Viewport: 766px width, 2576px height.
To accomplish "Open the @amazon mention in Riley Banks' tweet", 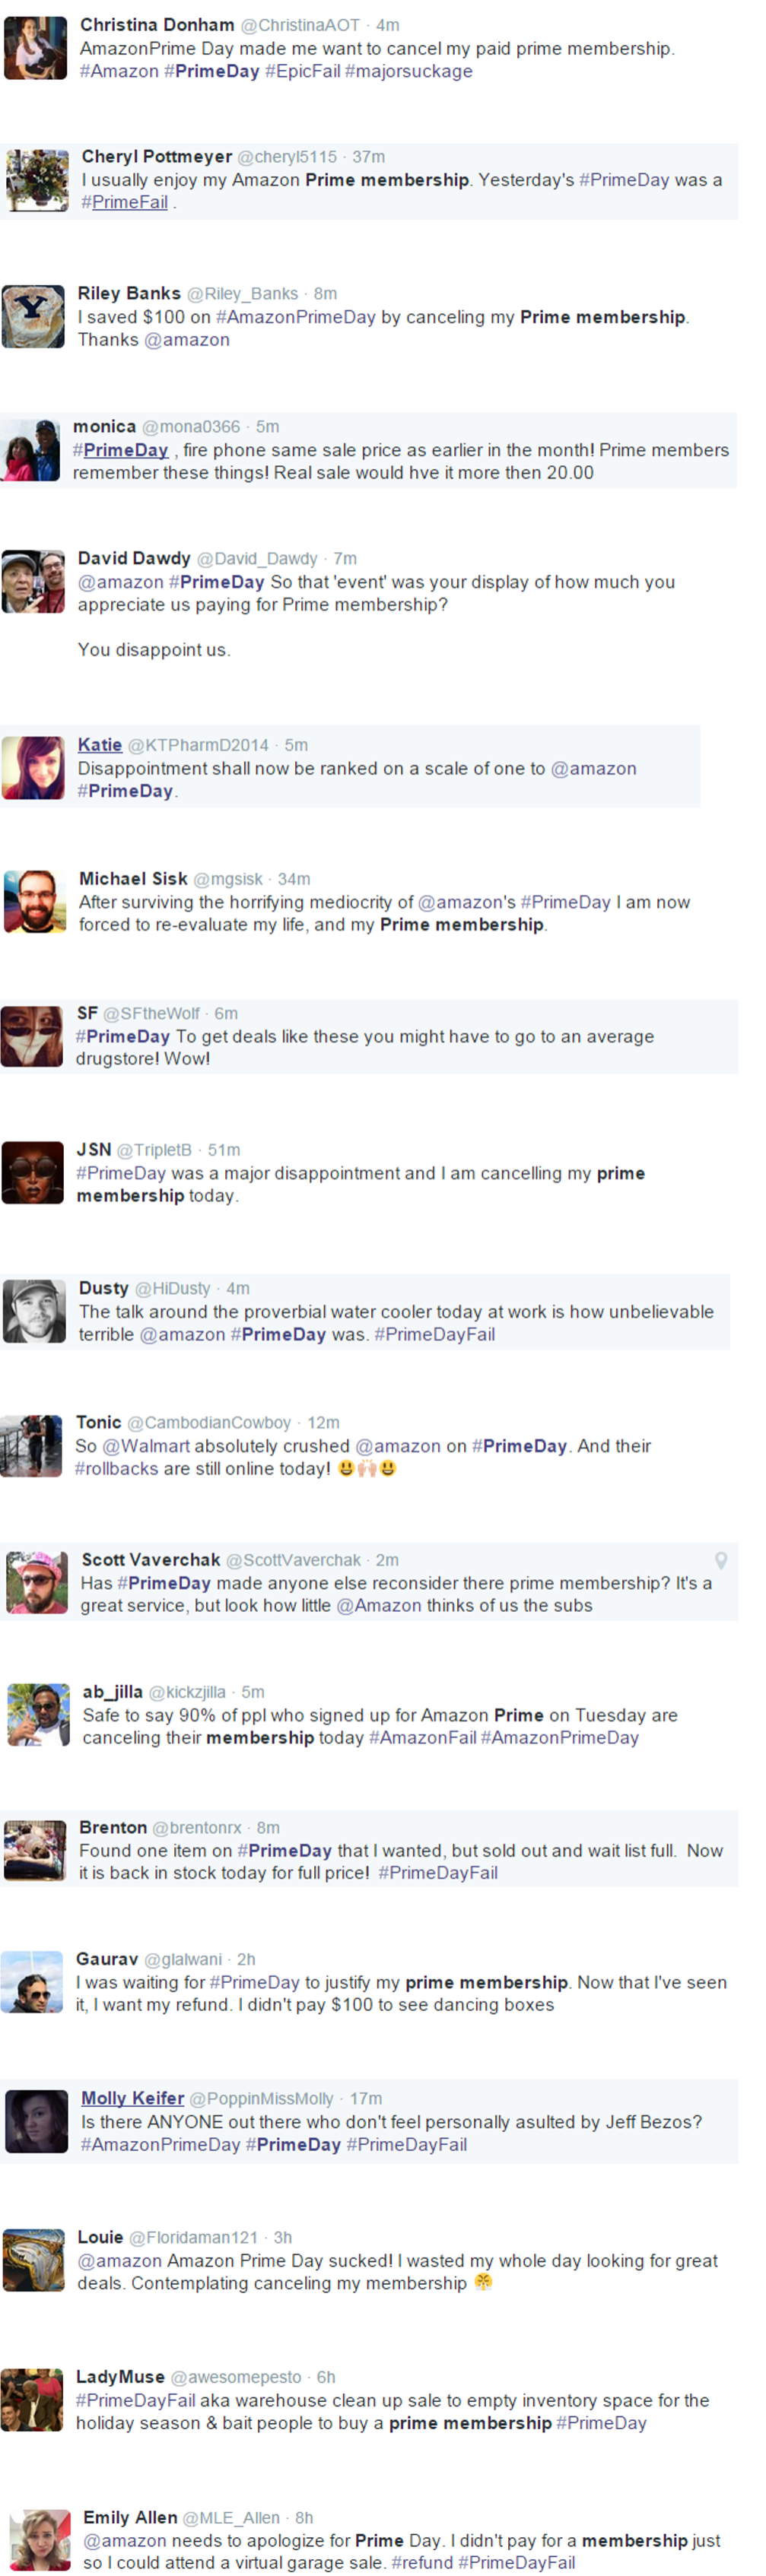I will 187,340.
